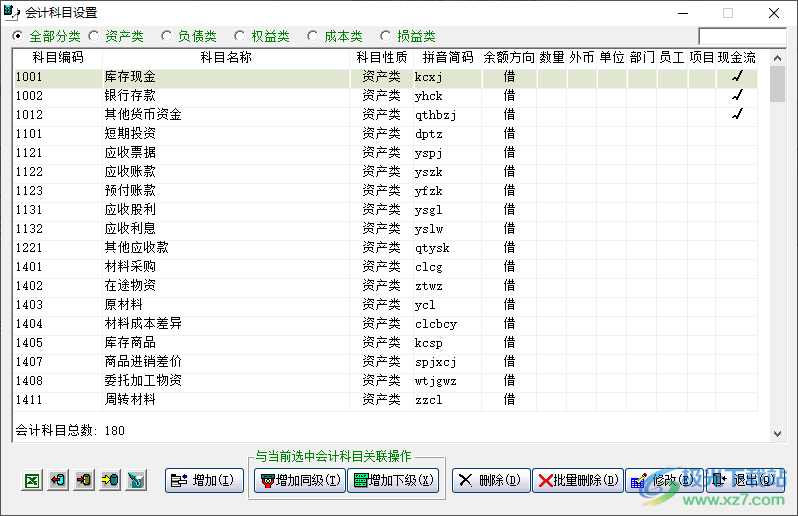Click the 数量 column header
Image resolution: width=798 pixels, height=516 pixels.
coord(552,58)
